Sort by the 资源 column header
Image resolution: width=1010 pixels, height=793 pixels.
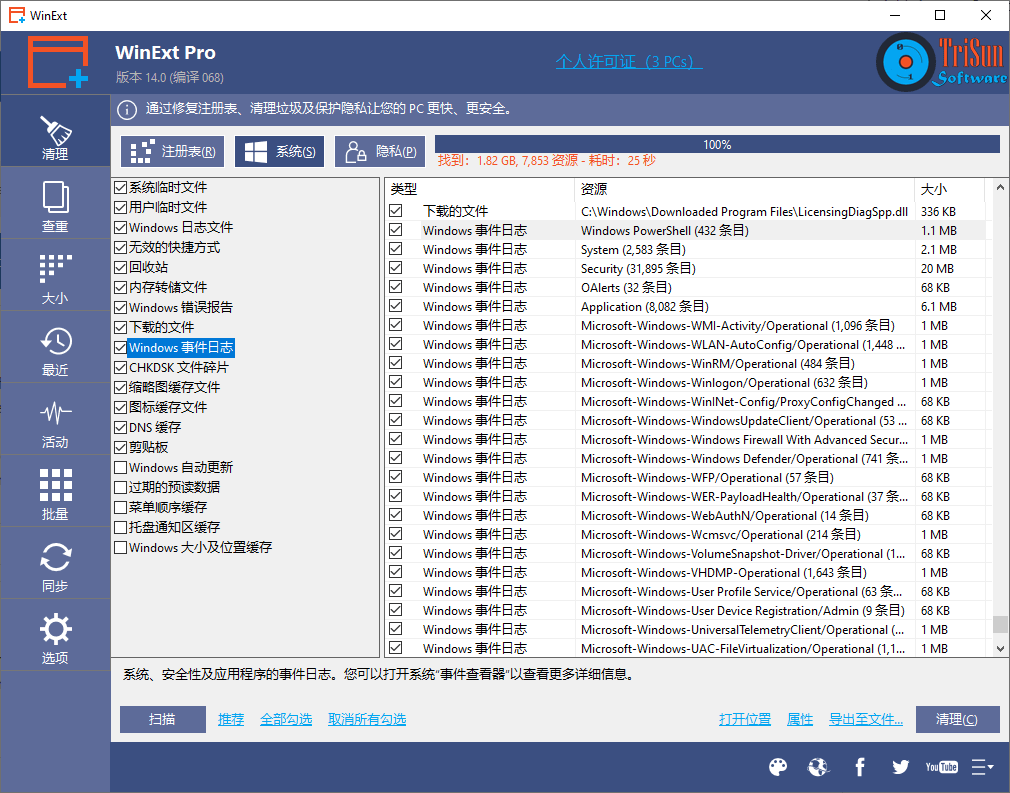744,189
